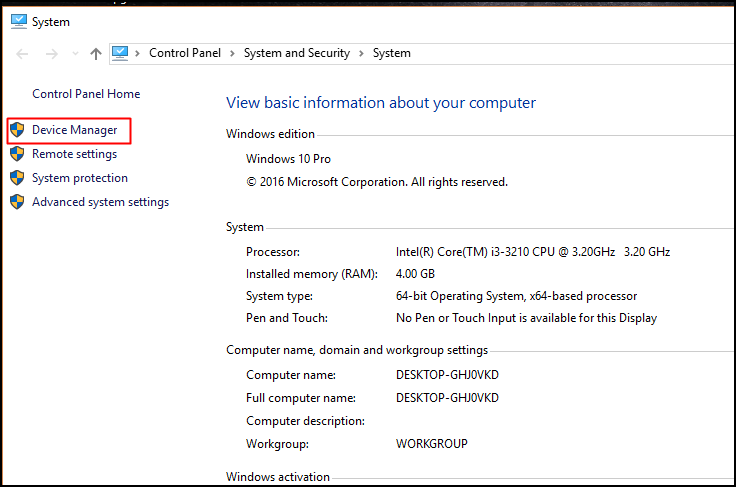Click the Installed memory (RAM): label
Screen dimensions: 736x487
pyautogui.click(x=312, y=274)
